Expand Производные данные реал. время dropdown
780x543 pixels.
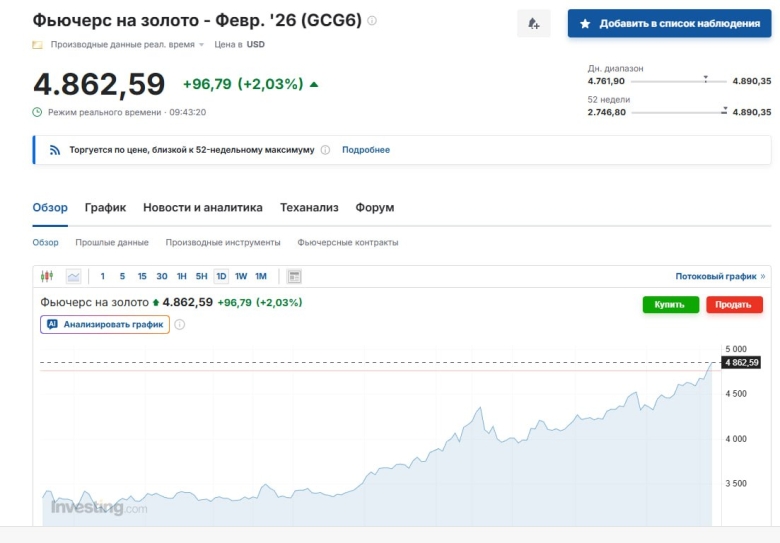click(x=126, y=45)
